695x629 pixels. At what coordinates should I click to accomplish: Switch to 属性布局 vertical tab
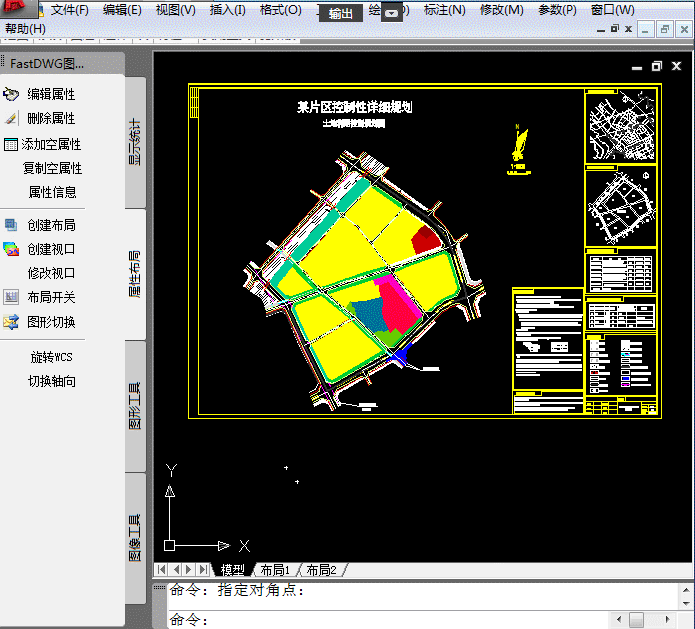click(135, 274)
